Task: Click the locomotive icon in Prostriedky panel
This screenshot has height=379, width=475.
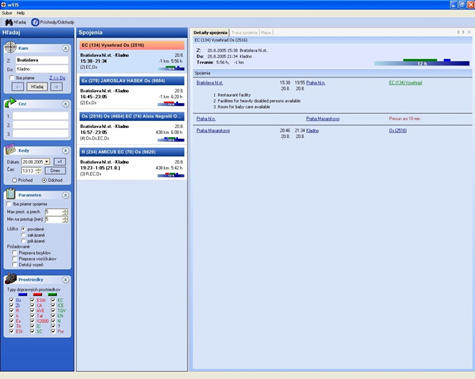Action: point(11,279)
